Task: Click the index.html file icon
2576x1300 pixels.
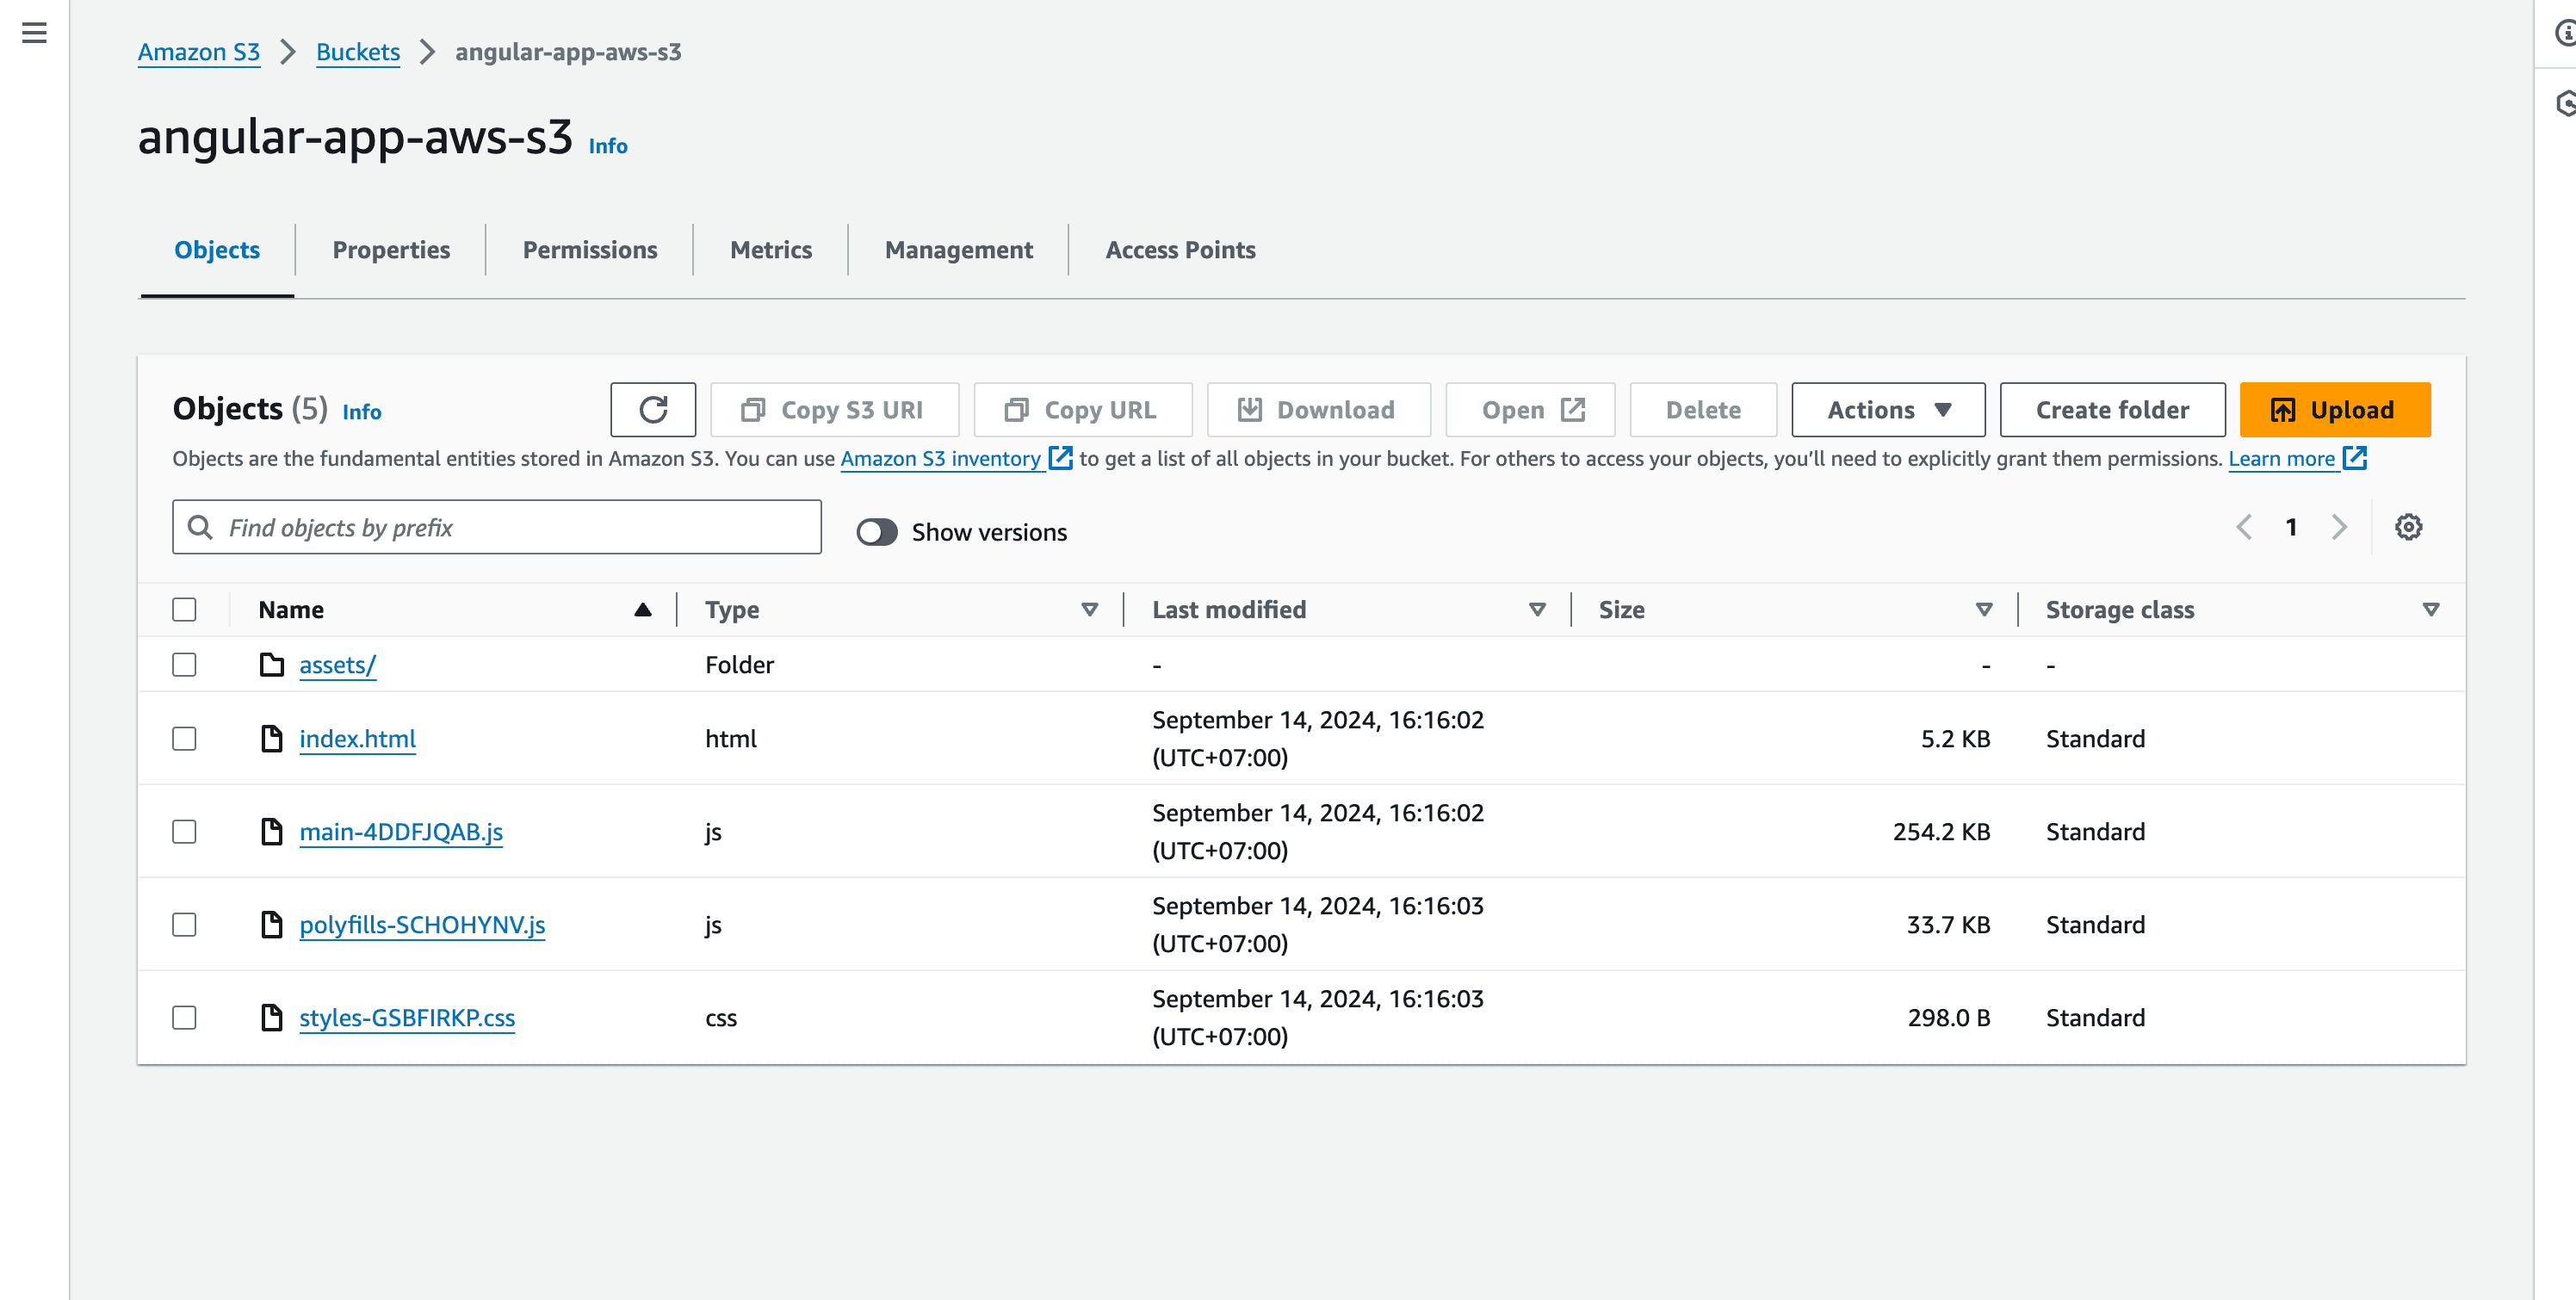Action: 272,739
